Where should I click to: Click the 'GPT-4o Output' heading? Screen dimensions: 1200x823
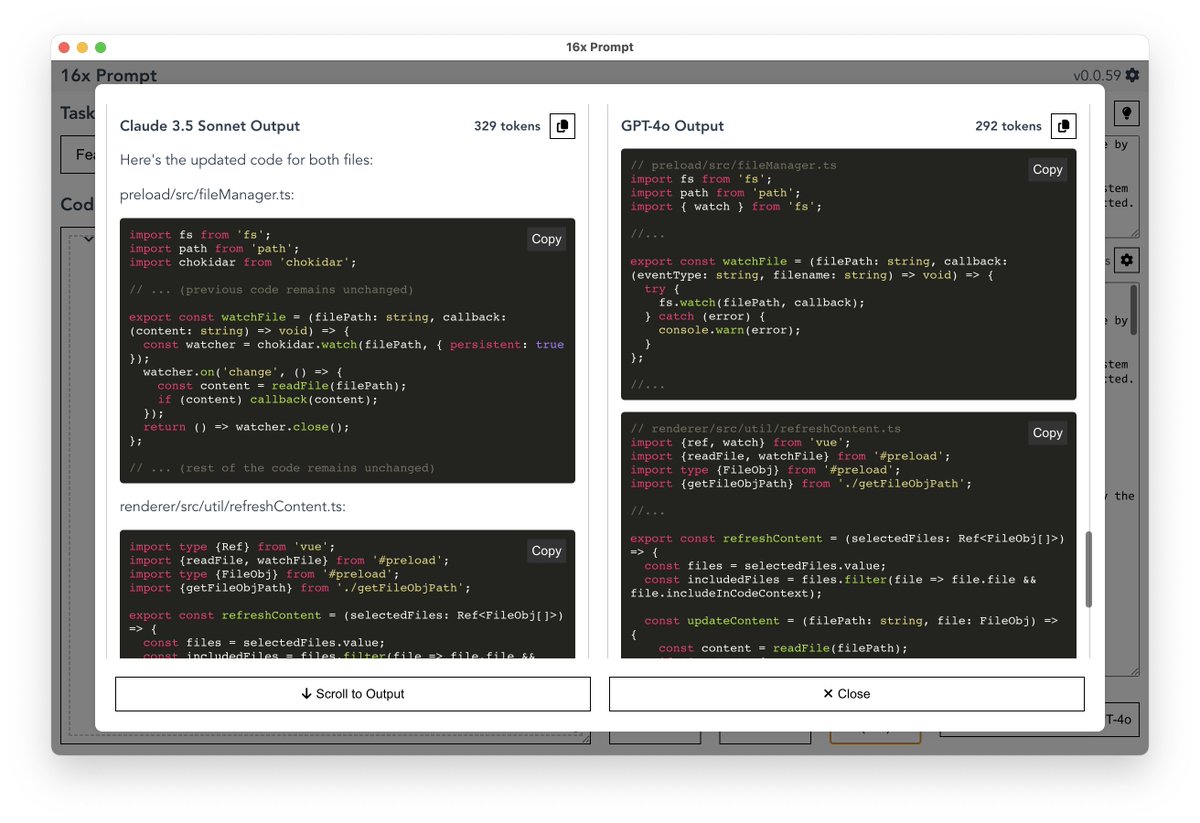pos(672,126)
